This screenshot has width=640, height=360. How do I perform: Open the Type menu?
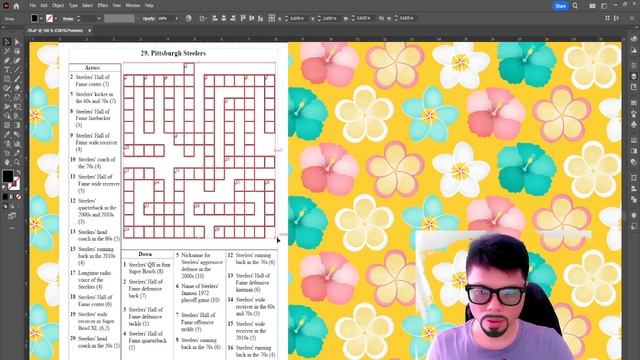click(73, 6)
